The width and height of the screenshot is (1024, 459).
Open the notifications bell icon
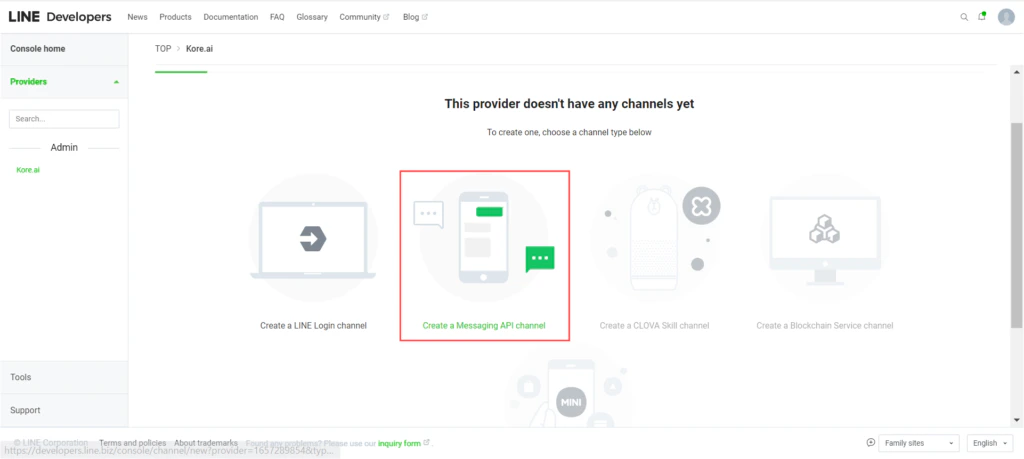982,16
